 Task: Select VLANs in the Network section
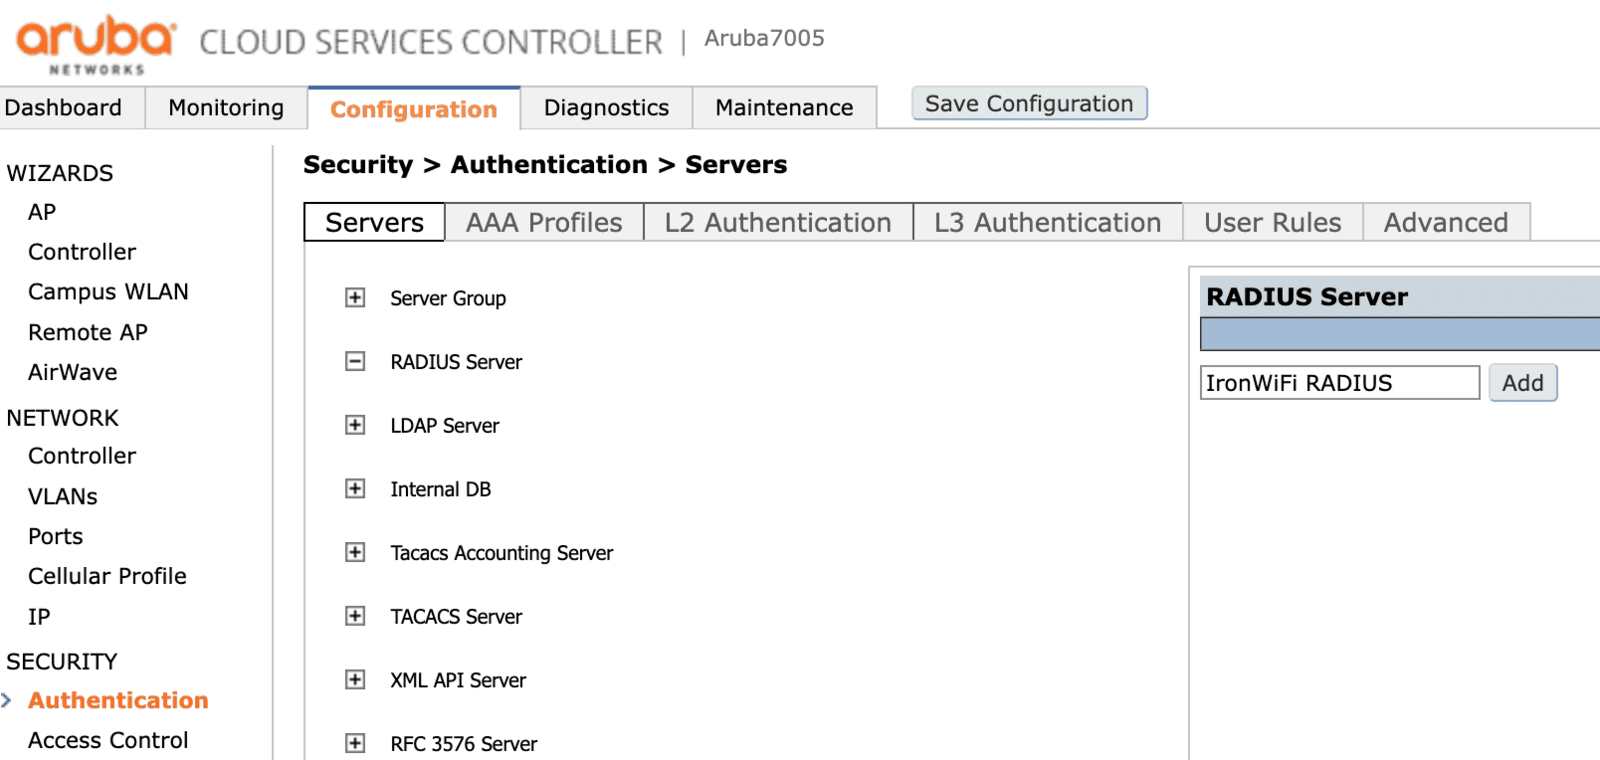point(63,497)
